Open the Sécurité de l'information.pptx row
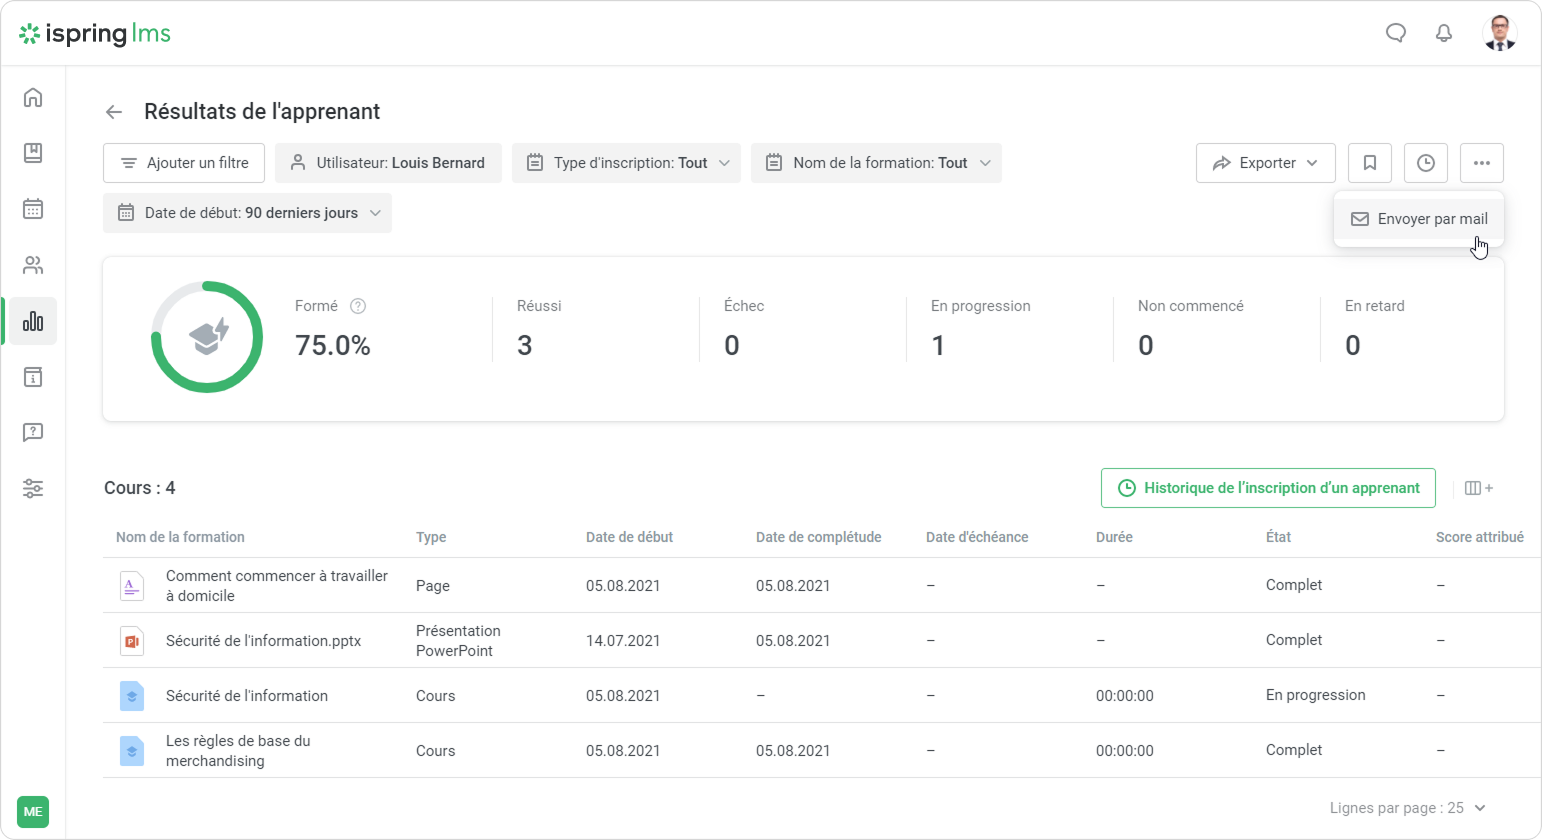The width and height of the screenshot is (1542, 840). pyautogui.click(x=263, y=641)
